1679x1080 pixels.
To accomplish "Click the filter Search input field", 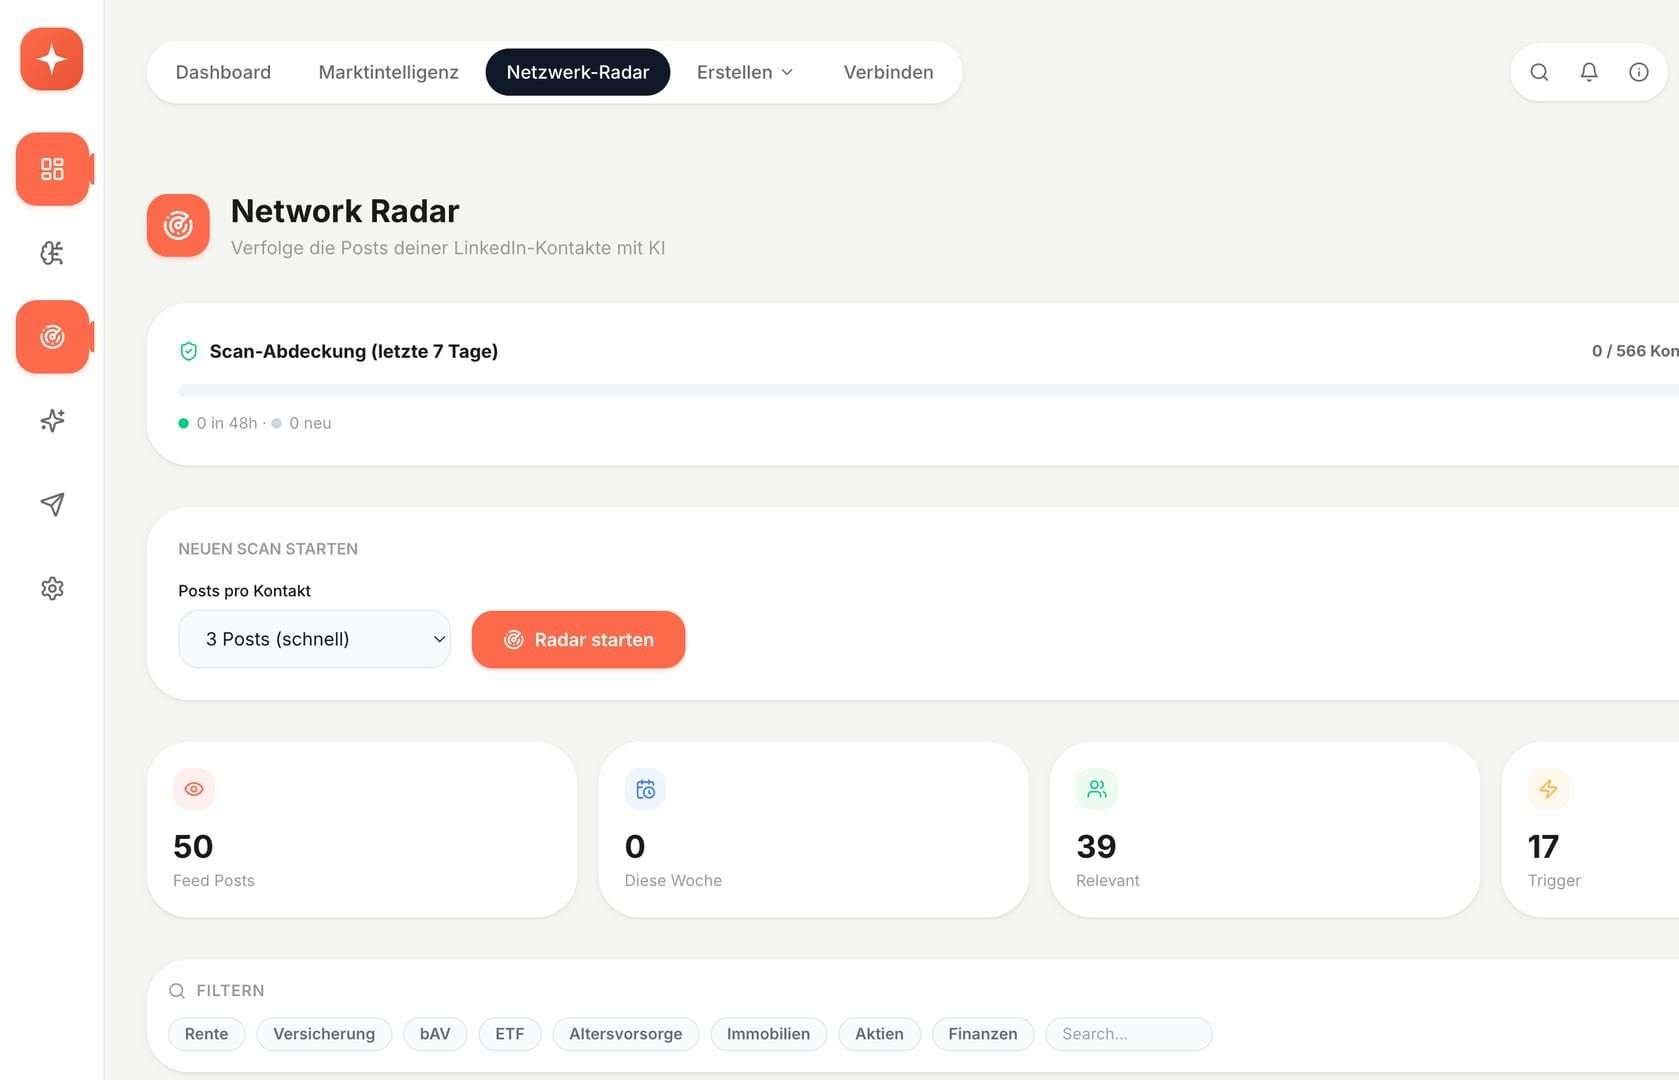I will [x=1128, y=1034].
